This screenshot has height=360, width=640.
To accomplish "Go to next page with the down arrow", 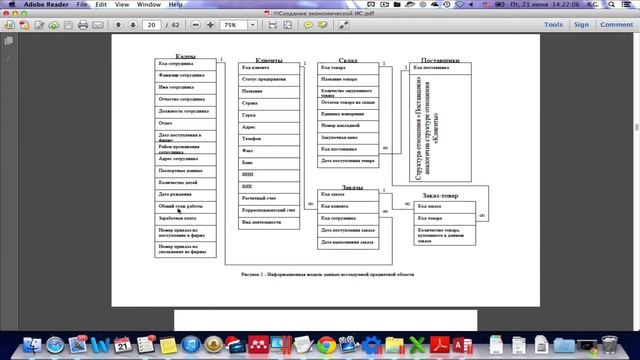I will (133, 25).
